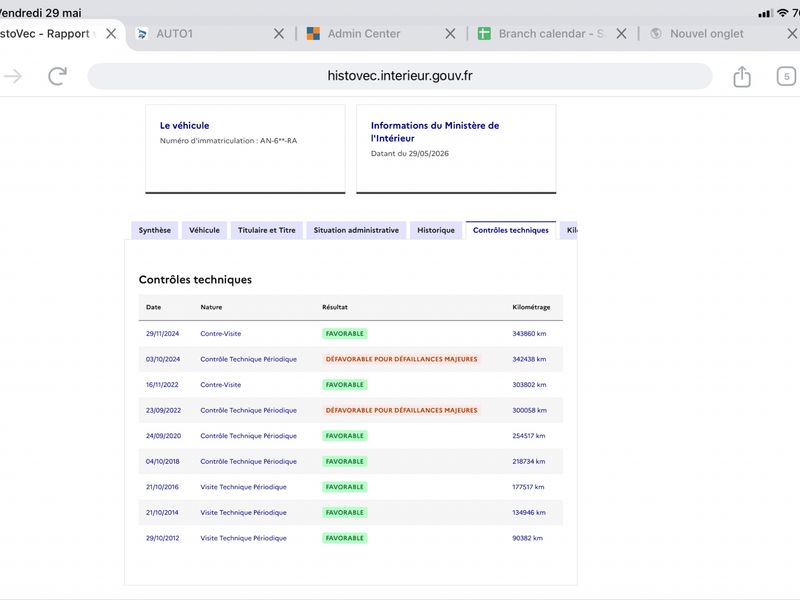Screen dimensions: 800x600
Task: Close the Admin Center tab
Action: [x=450, y=34]
